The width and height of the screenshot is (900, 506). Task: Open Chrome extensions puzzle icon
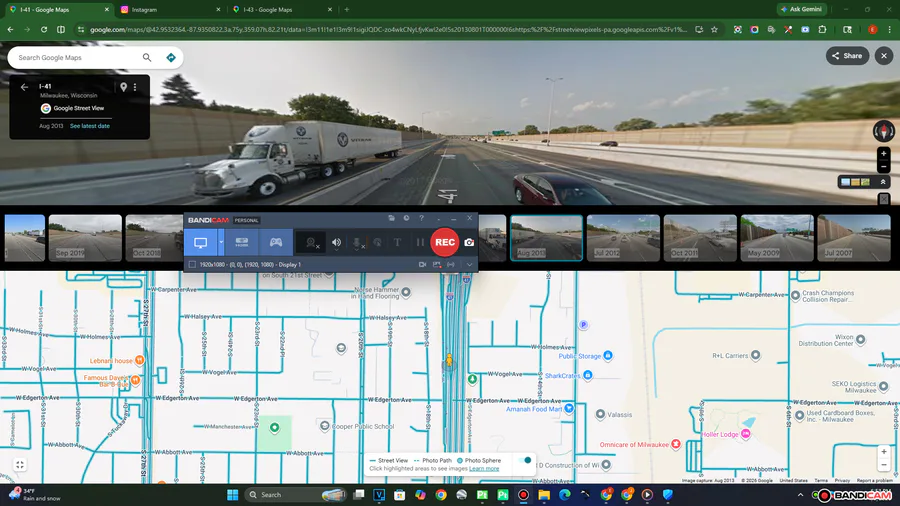pyautogui.click(x=822, y=29)
